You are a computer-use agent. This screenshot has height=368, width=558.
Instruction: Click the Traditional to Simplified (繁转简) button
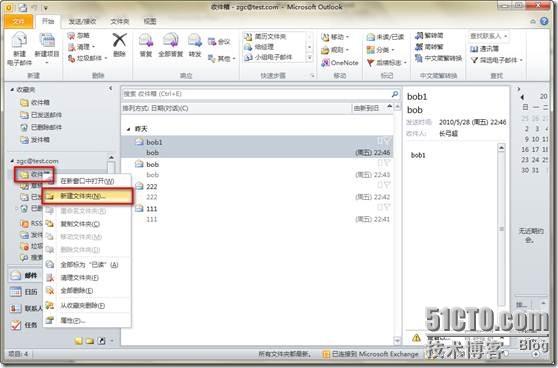click(x=429, y=36)
